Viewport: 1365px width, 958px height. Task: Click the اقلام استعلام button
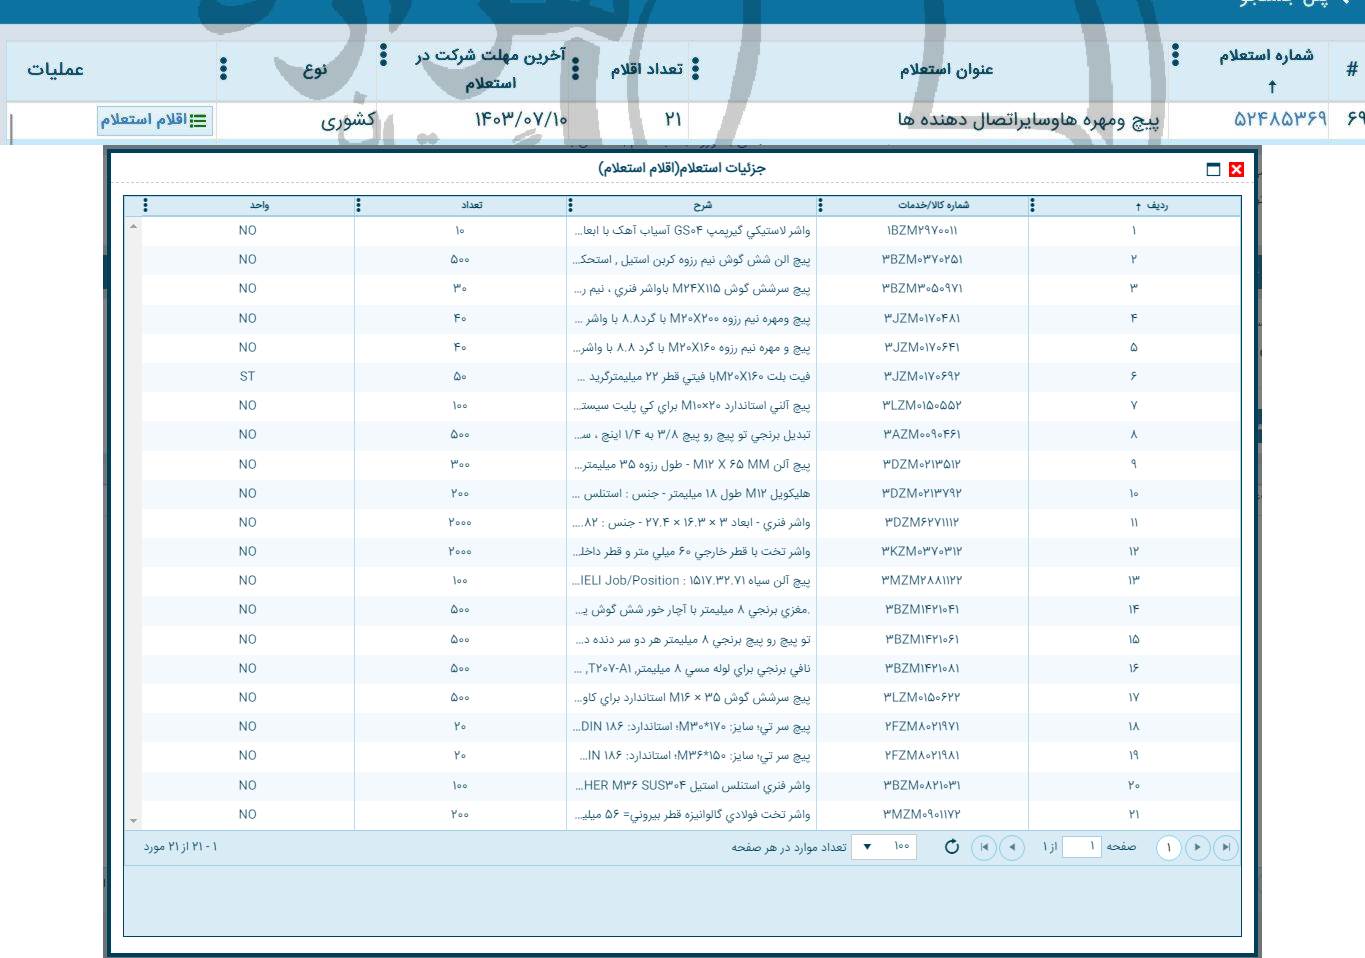pos(154,120)
